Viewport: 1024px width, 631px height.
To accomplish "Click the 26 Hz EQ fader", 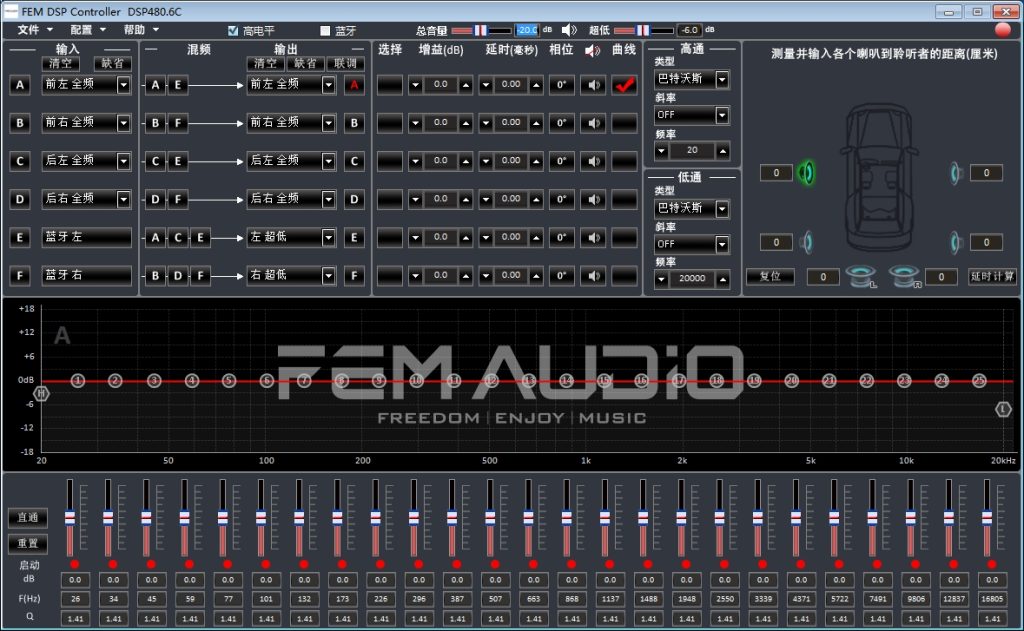I will click(x=70, y=518).
